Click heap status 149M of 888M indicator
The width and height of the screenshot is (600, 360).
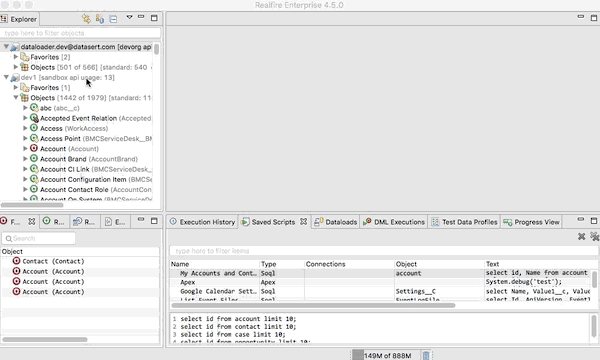[x=385, y=355]
